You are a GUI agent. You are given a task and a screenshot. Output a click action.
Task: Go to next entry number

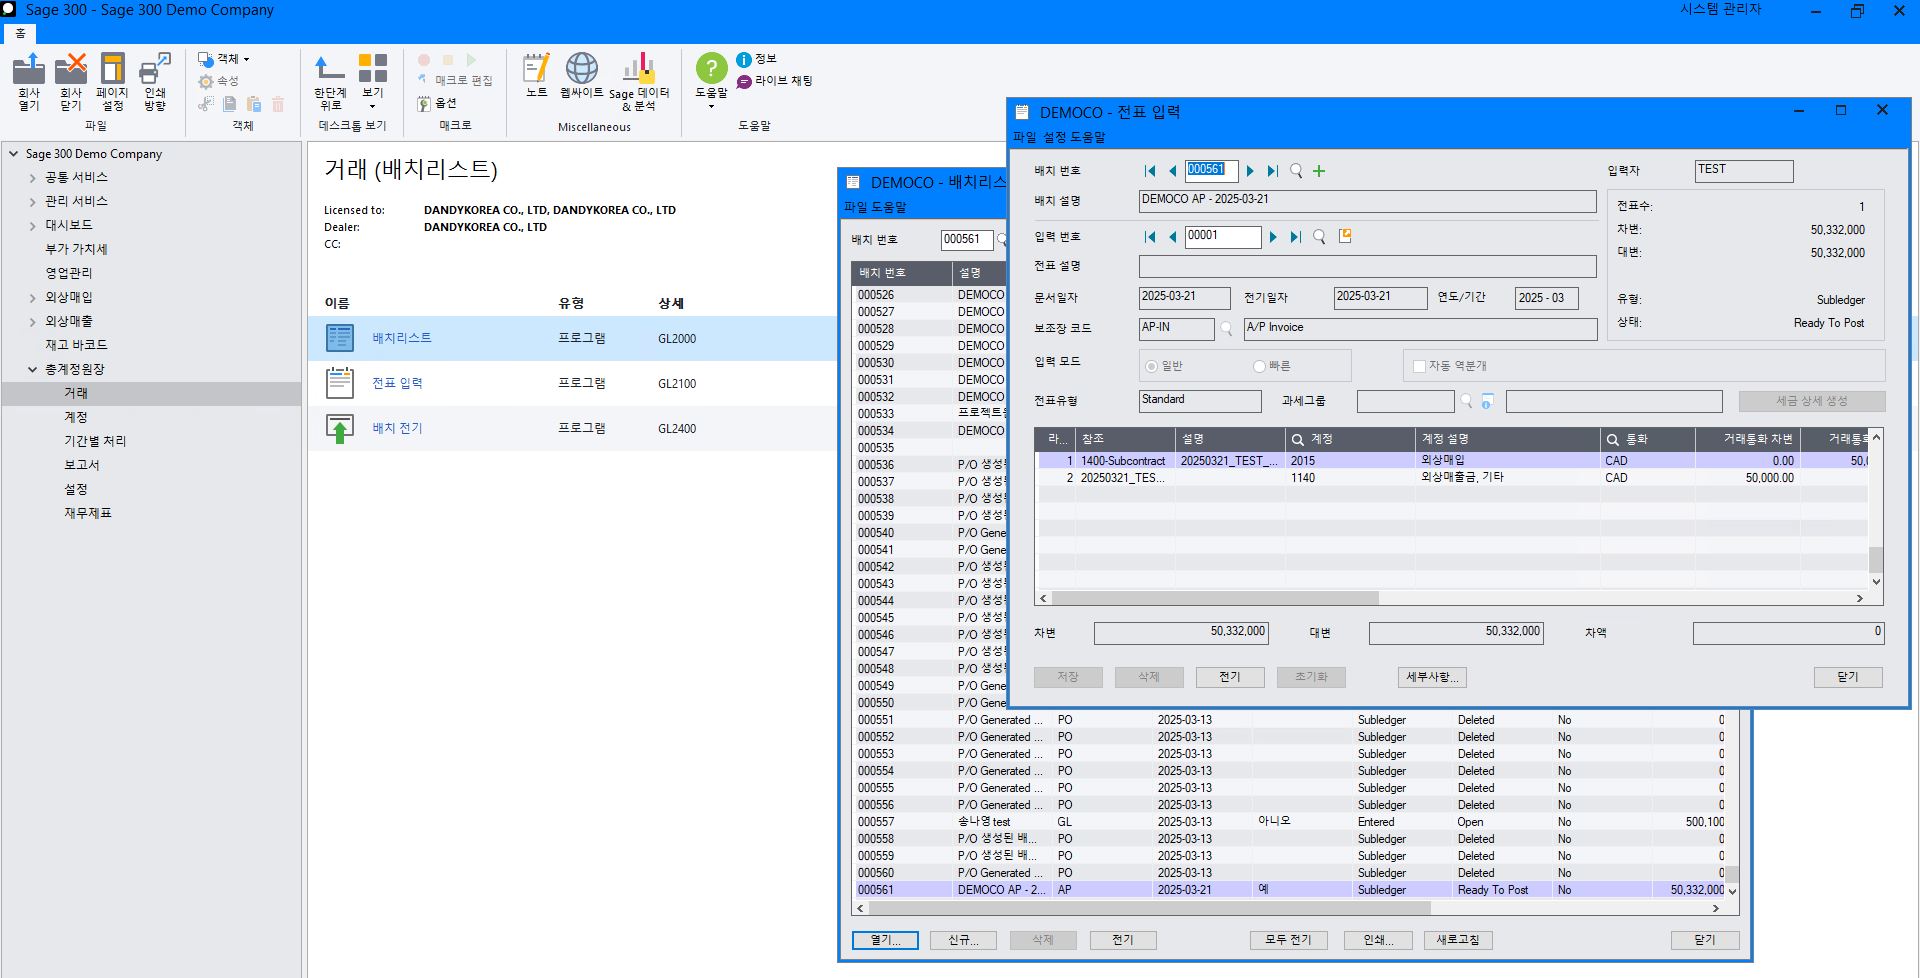pos(1273,237)
